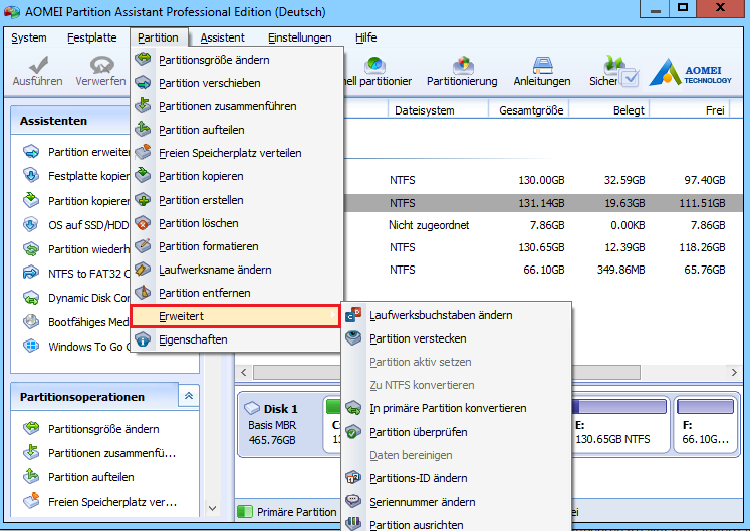The image size is (750, 531).
Task: Click Partition erweitern in the Assistenten list
Action: [x=89, y=152]
